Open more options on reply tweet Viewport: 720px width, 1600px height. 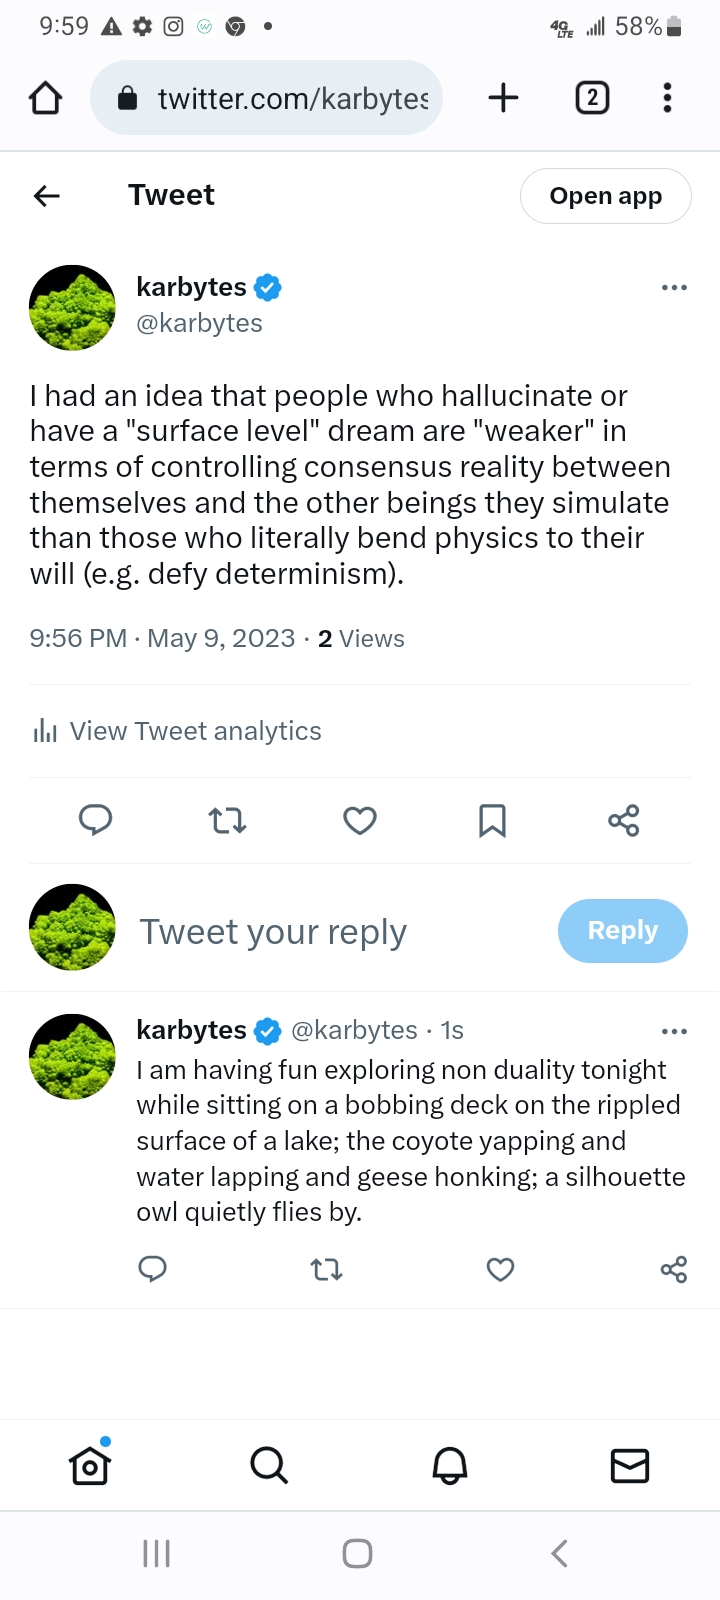[675, 1031]
